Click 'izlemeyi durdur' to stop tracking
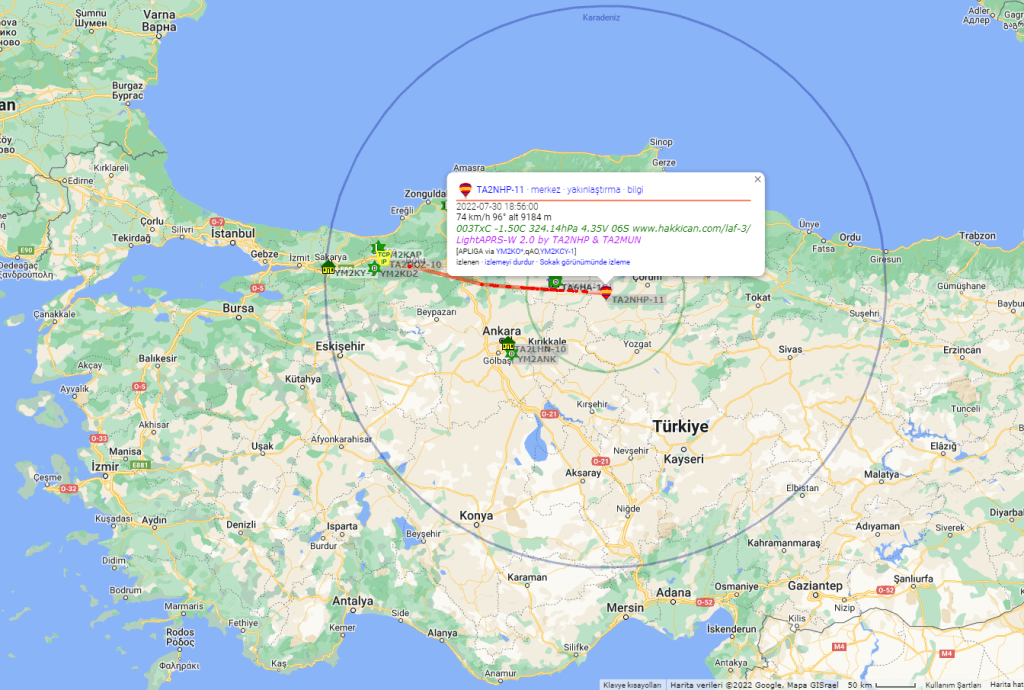Screen dimensions: 1024x690 (x=509, y=262)
